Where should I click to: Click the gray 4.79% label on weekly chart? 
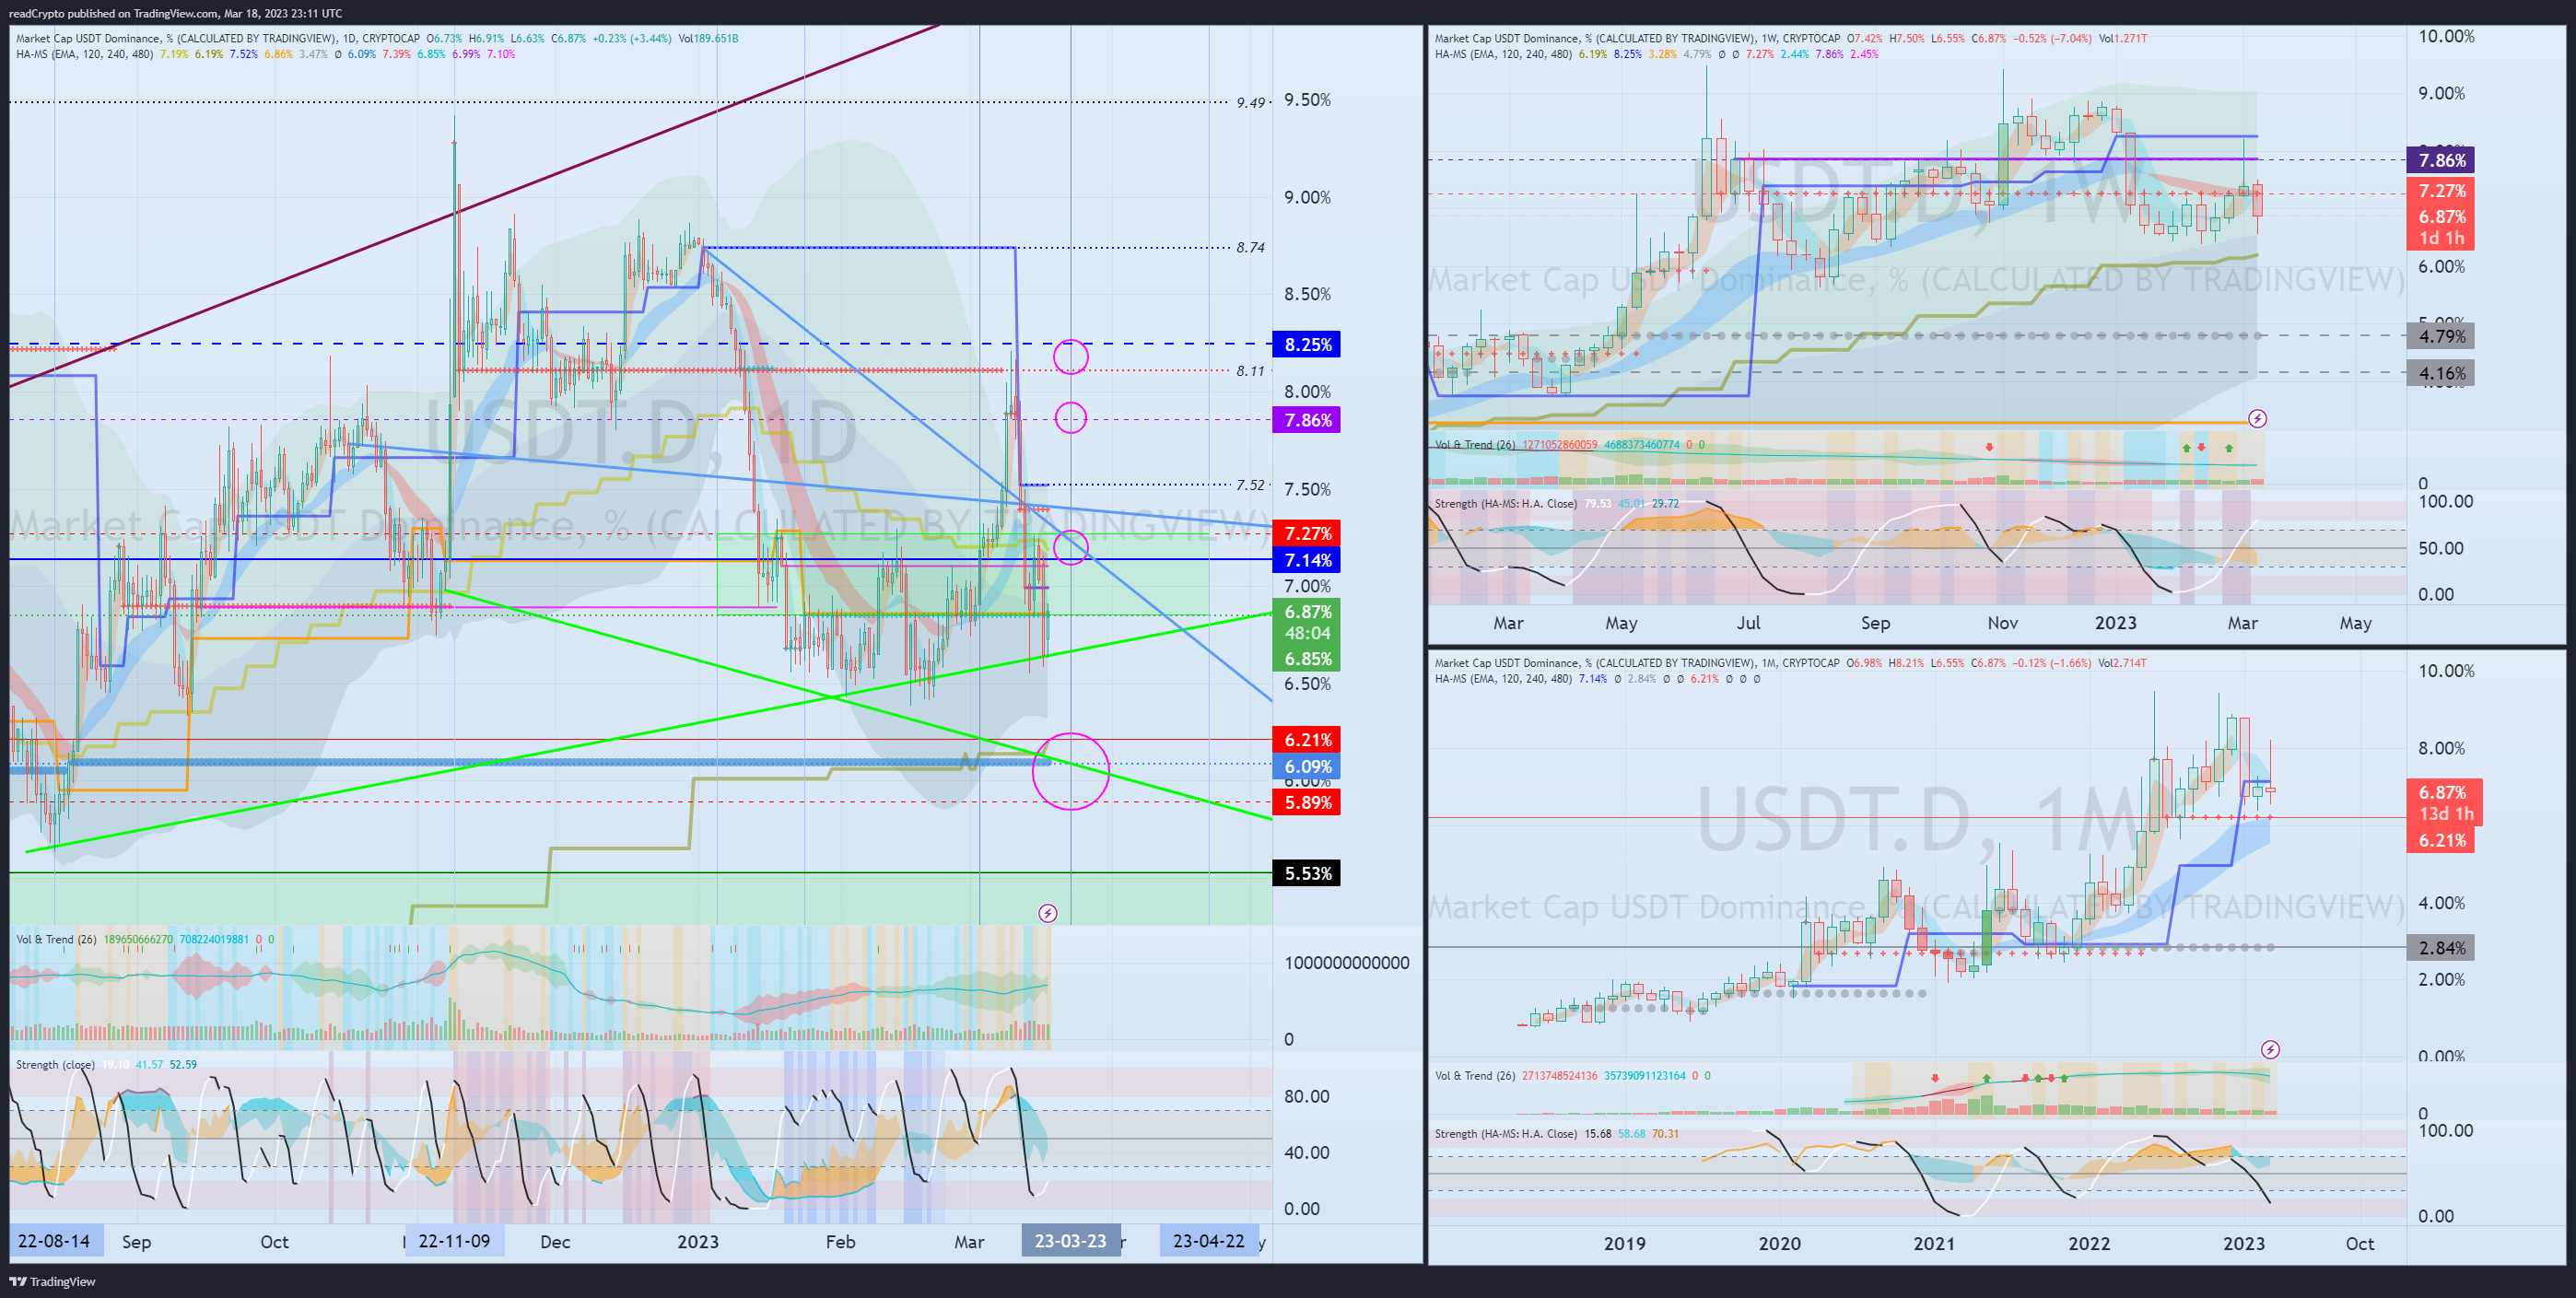(2440, 336)
